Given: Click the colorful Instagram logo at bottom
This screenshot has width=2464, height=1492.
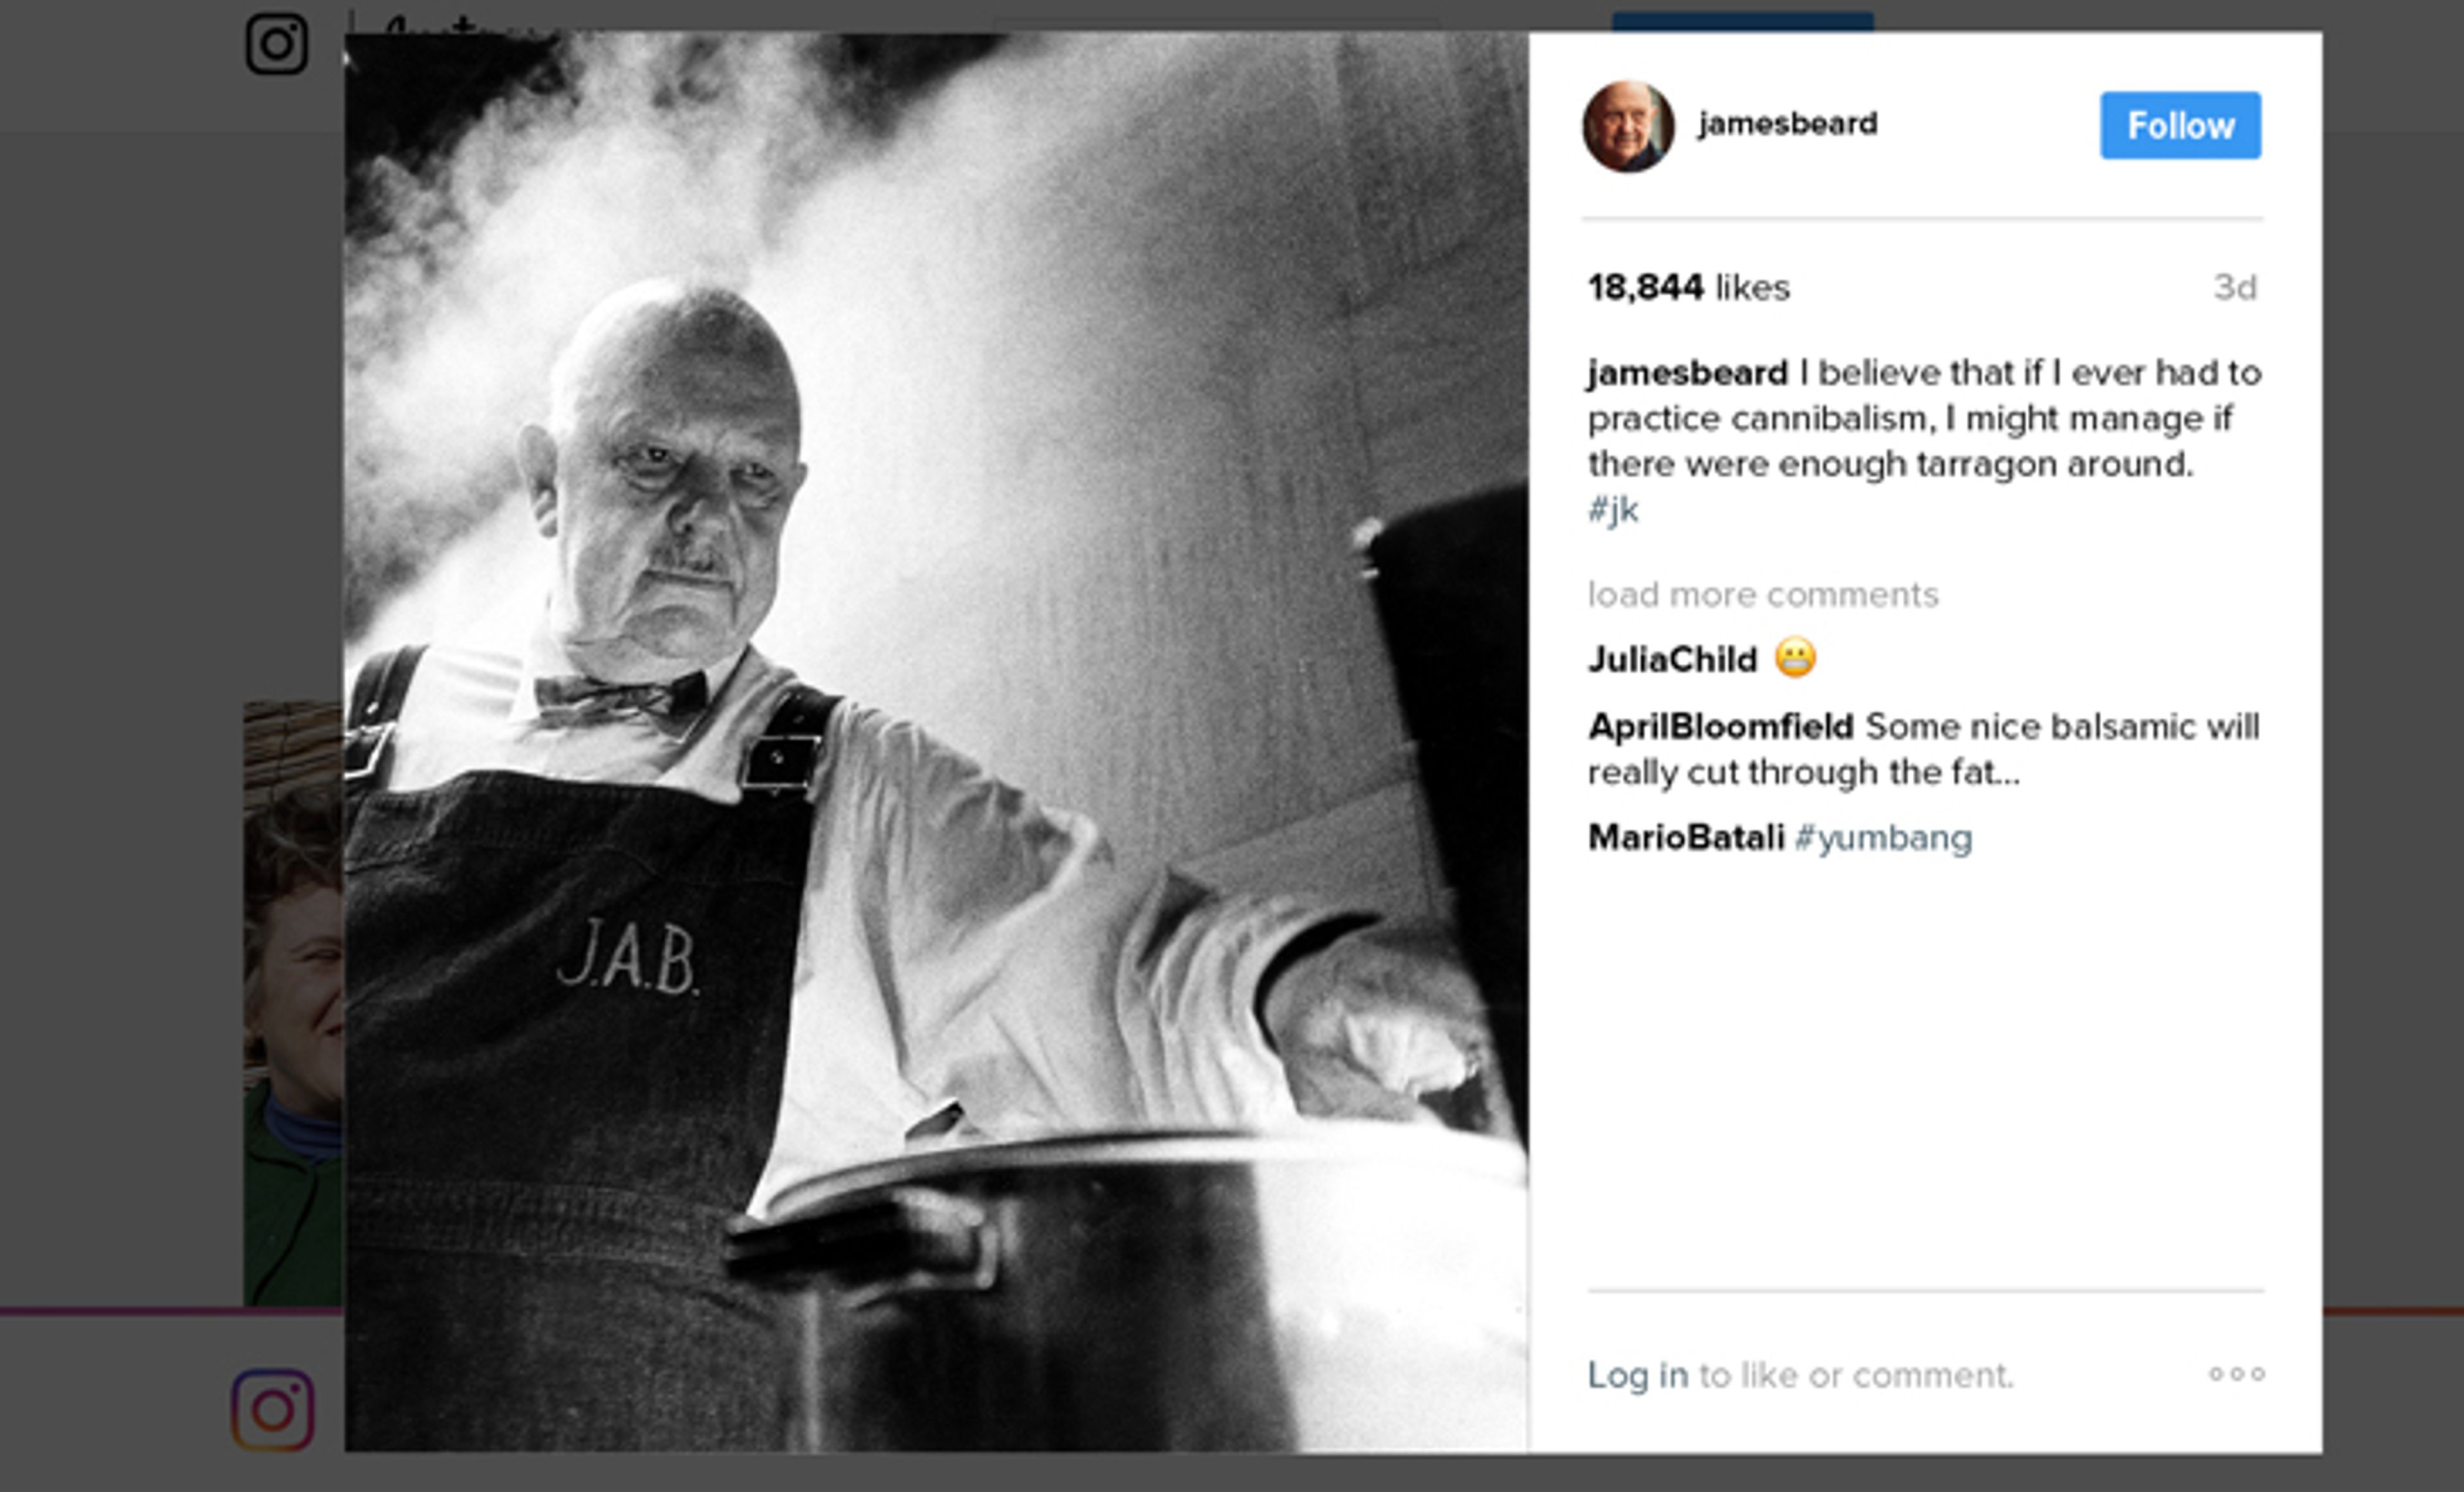Looking at the screenshot, I should pyautogui.click(x=273, y=1410).
